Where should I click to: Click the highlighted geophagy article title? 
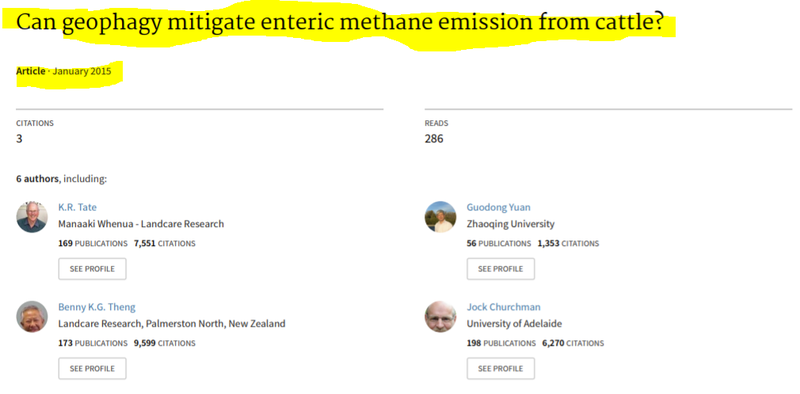[x=340, y=23]
